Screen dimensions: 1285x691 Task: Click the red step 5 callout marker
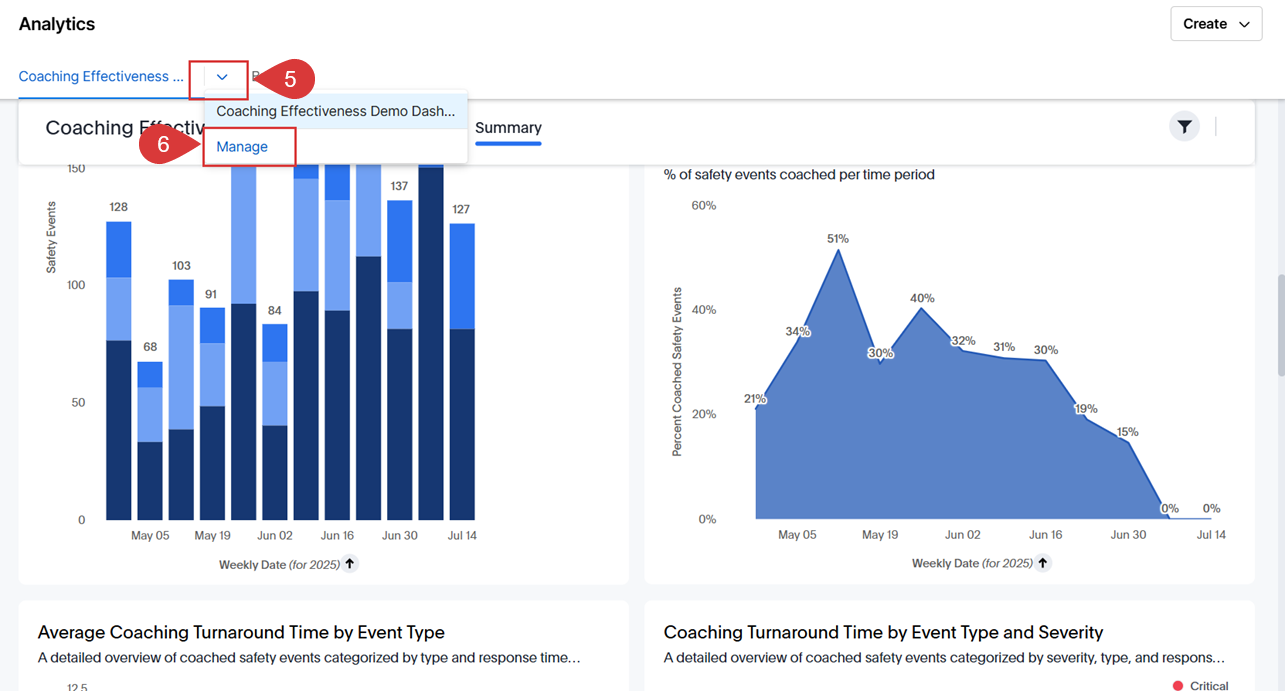tap(286, 79)
